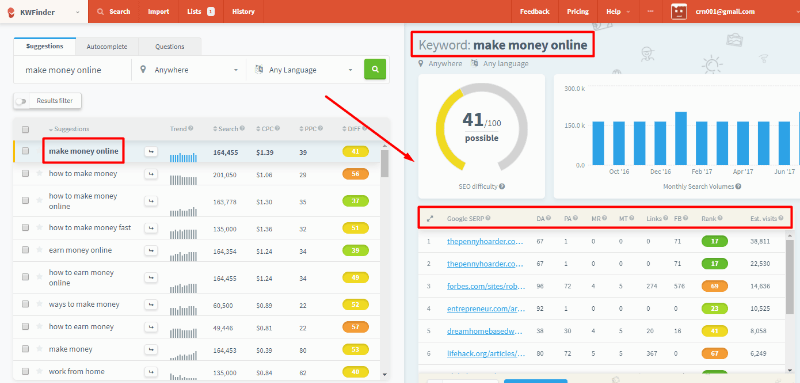
Task: Click the help icon beside Monthly Search Volumes
Action: point(738,187)
